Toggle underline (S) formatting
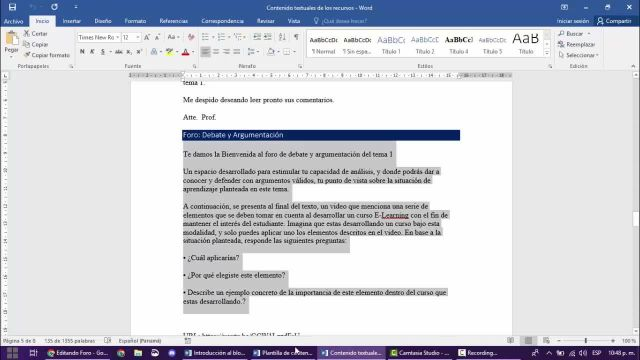The image size is (640, 360). 102,52
